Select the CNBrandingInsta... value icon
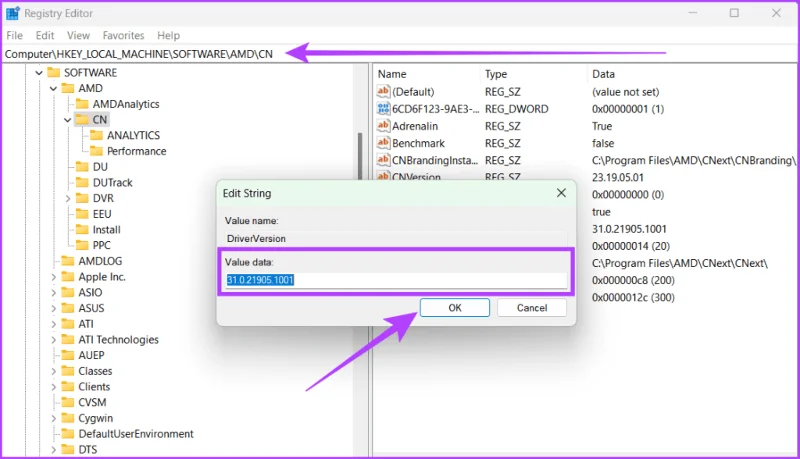Viewport: 800px width, 459px height. pyautogui.click(x=383, y=160)
